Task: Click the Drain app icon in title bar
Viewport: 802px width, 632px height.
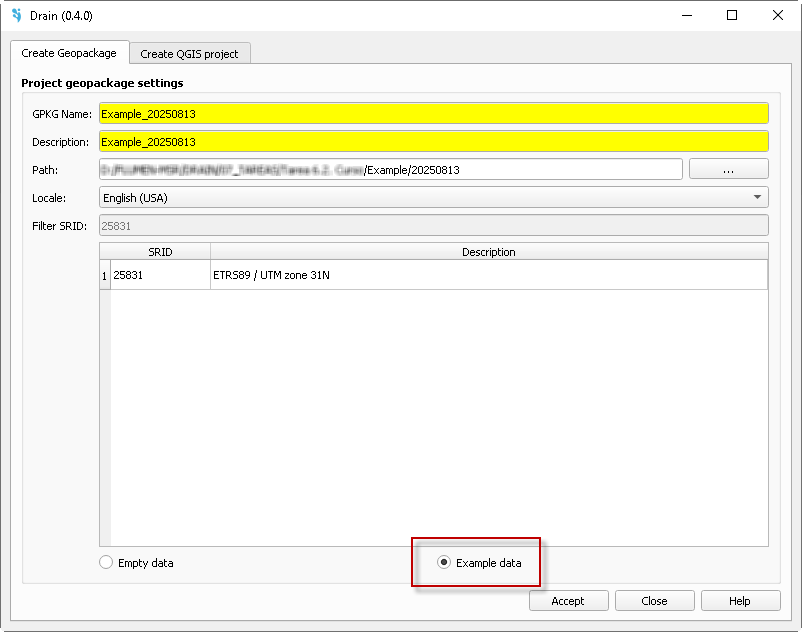Action: click(16, 16)
